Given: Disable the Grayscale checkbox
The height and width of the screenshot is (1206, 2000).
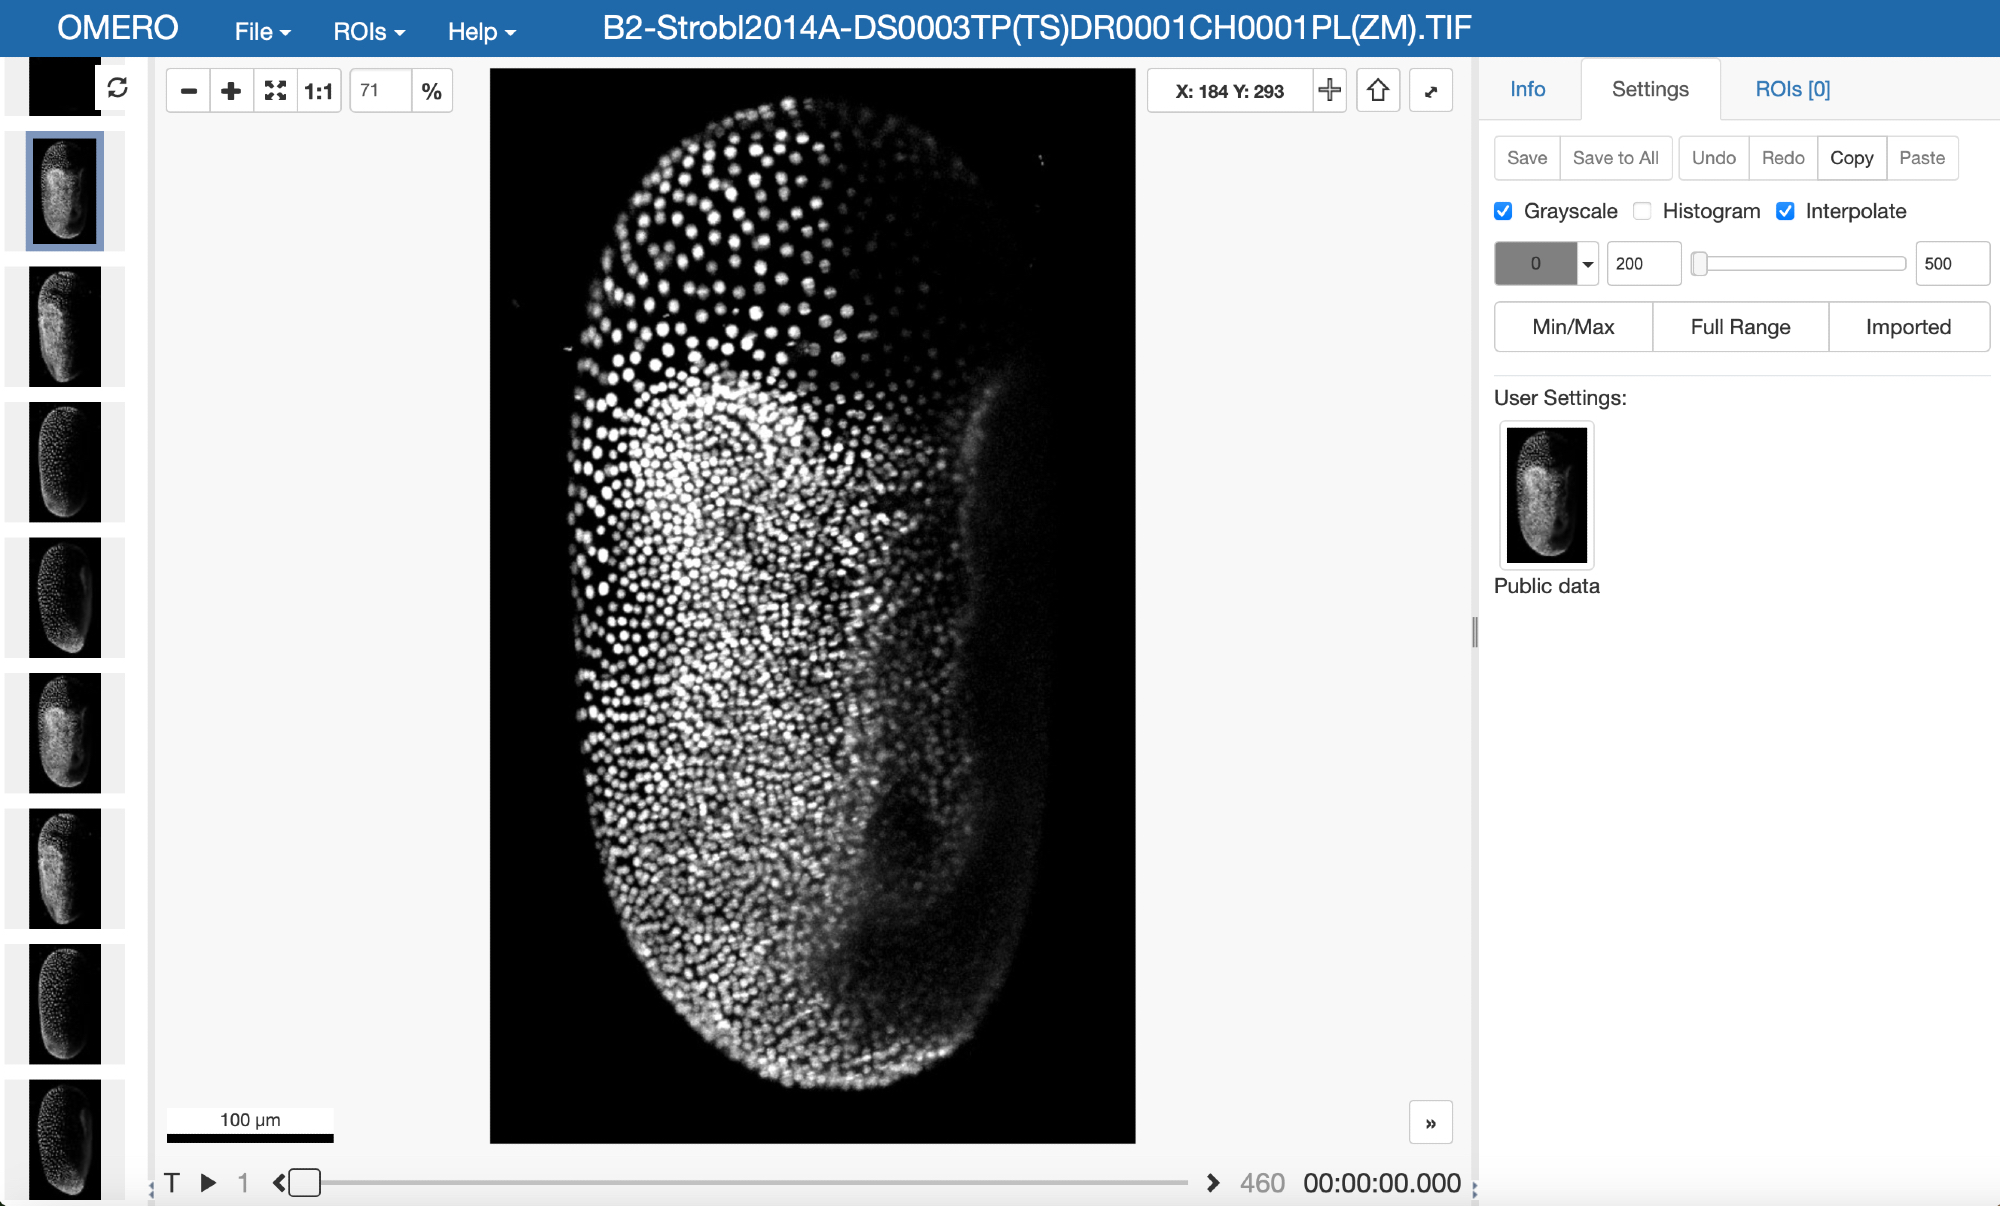Looking at the screenshot, I should coord(1503,211).
